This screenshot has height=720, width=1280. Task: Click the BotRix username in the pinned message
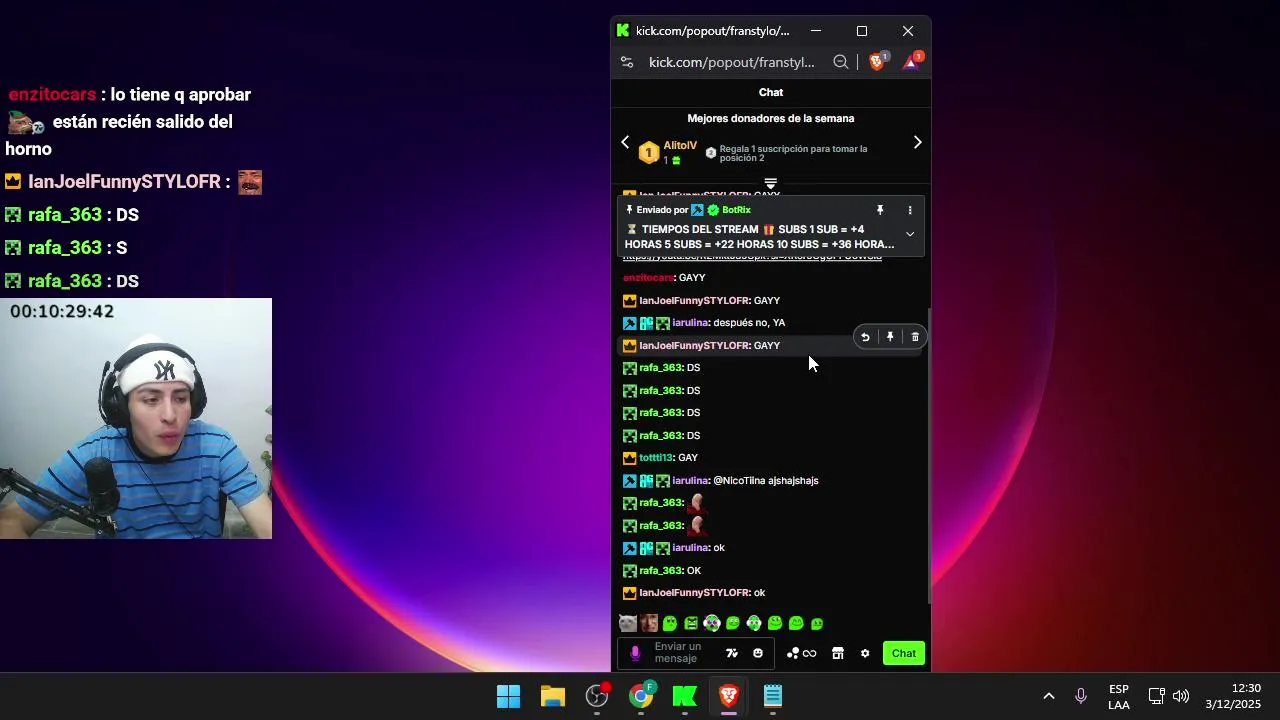(736, 210)
